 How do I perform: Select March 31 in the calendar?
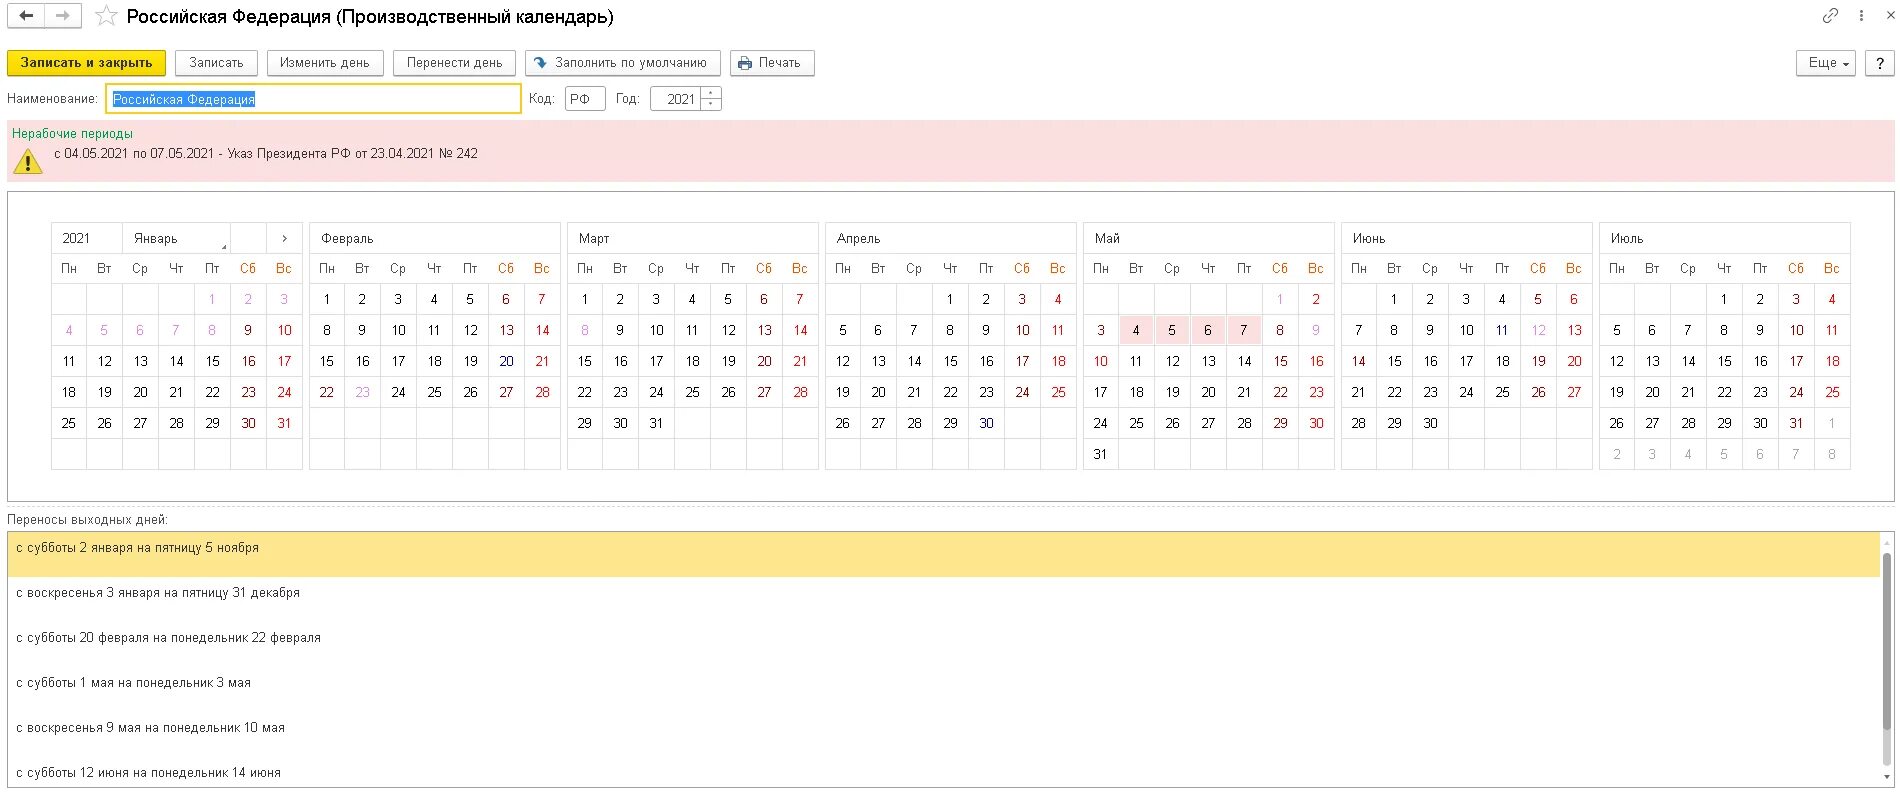click(656, 423)
